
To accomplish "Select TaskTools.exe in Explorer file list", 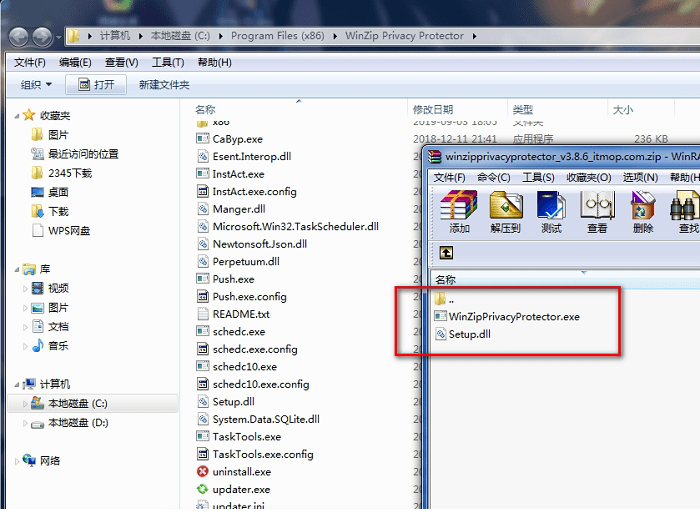I will tap(239, 437).
